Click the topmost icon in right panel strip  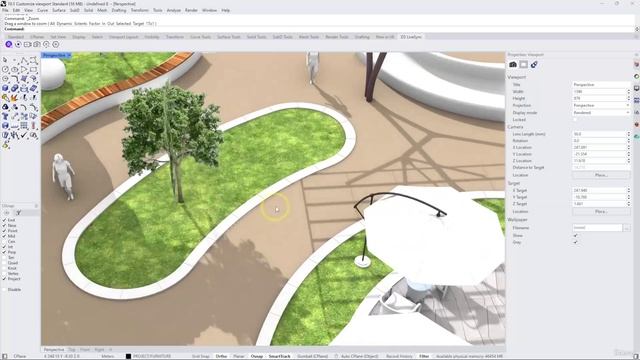click(x=636, y=64)
